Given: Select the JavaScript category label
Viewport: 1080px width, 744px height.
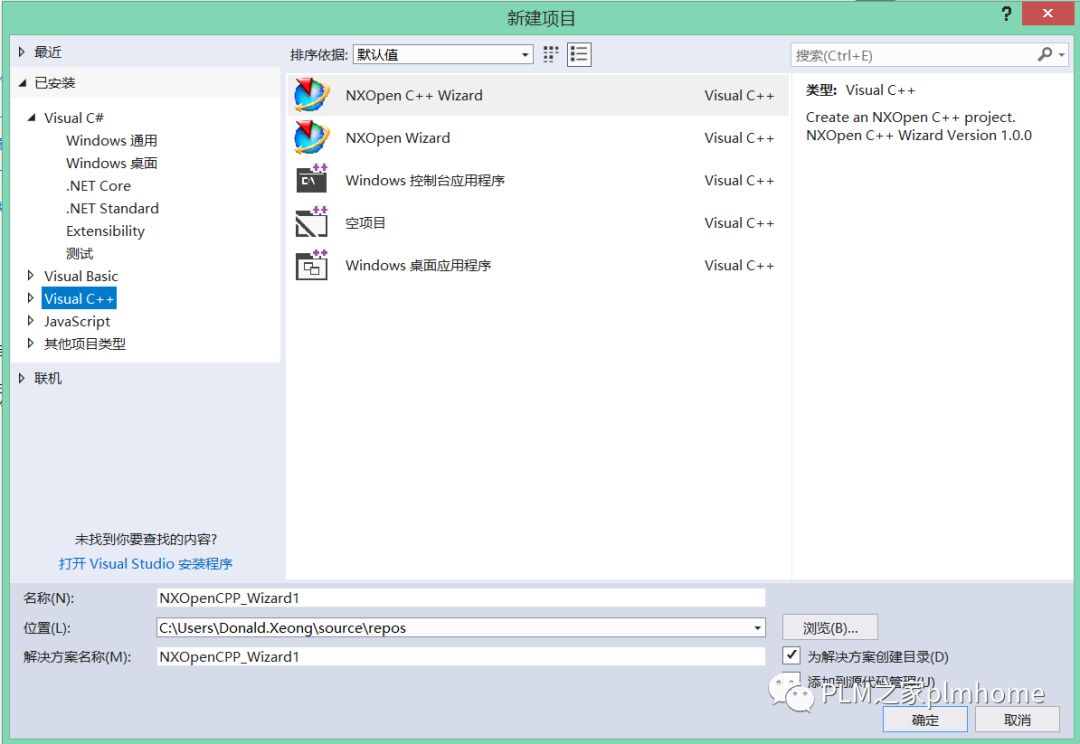Looking at the screenshot, I should click(77, 321).
